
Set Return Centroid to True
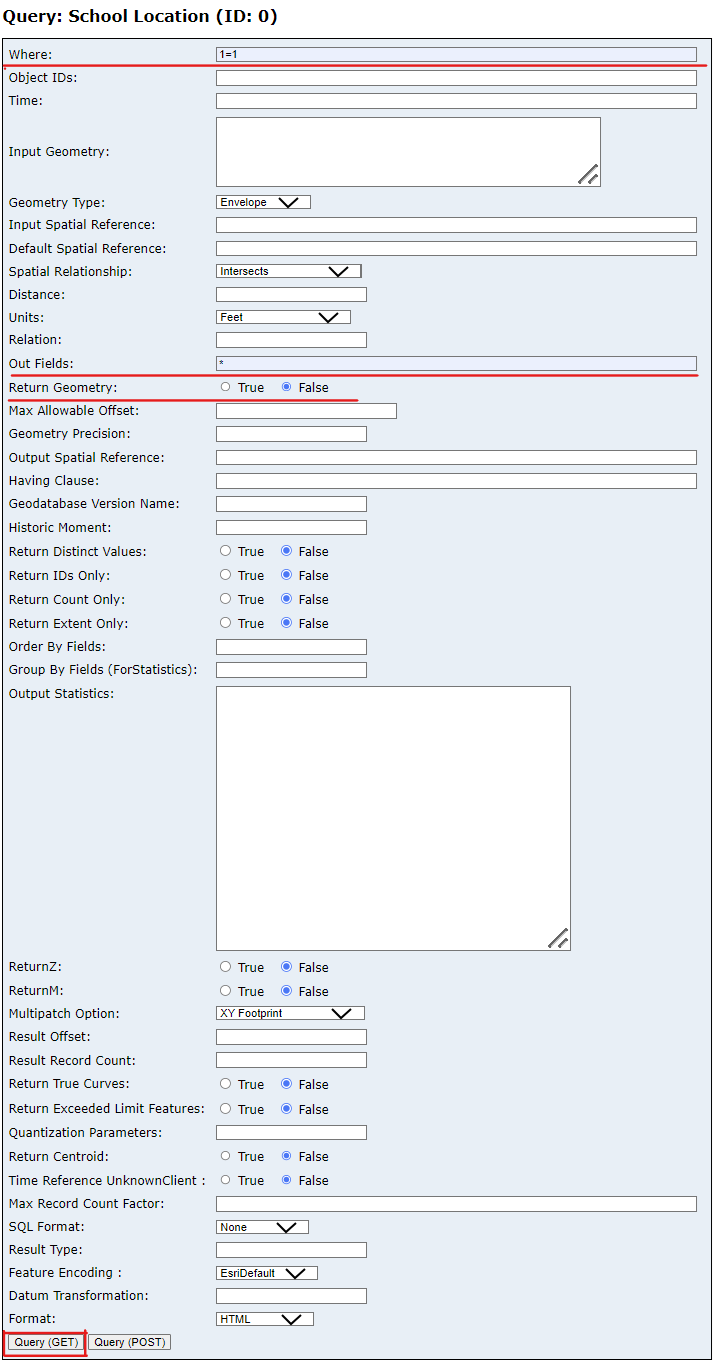point(226,1157)
